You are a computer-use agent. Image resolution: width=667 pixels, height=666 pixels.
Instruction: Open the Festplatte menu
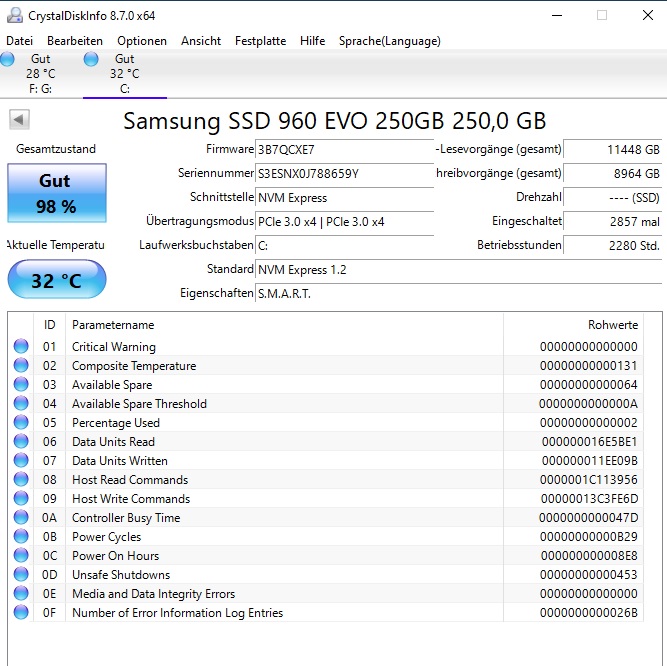coord(260,41)
